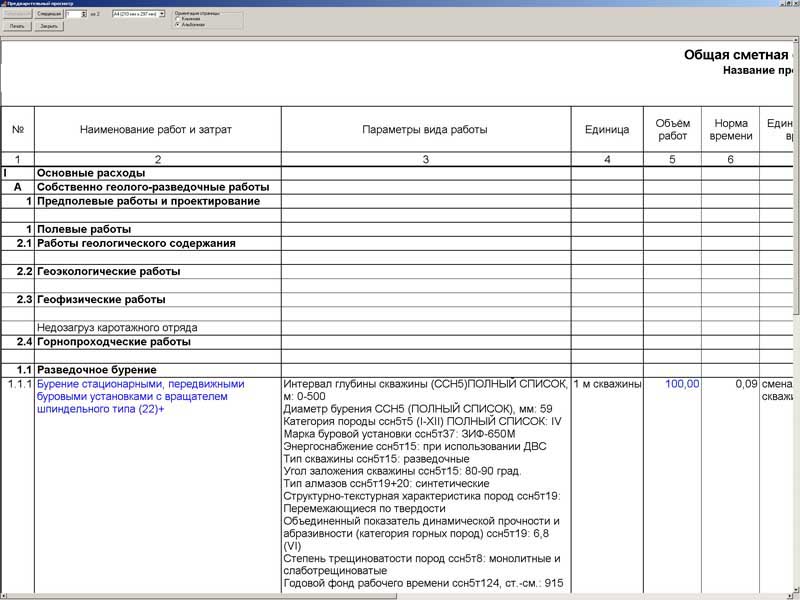The image size is (800, 600).
Task: Click the horizontal scrollbar at the bottom
Action: tap(398, 596)
